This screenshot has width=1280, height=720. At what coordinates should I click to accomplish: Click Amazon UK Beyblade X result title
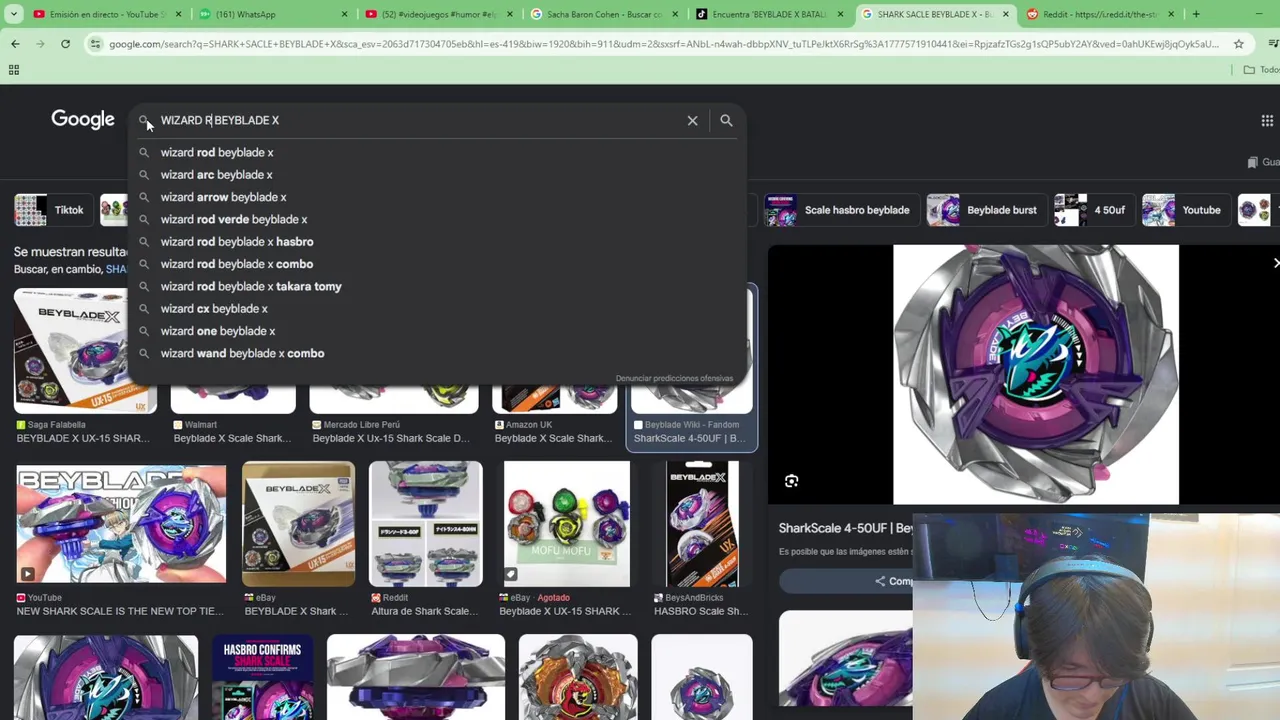(553, 438)
